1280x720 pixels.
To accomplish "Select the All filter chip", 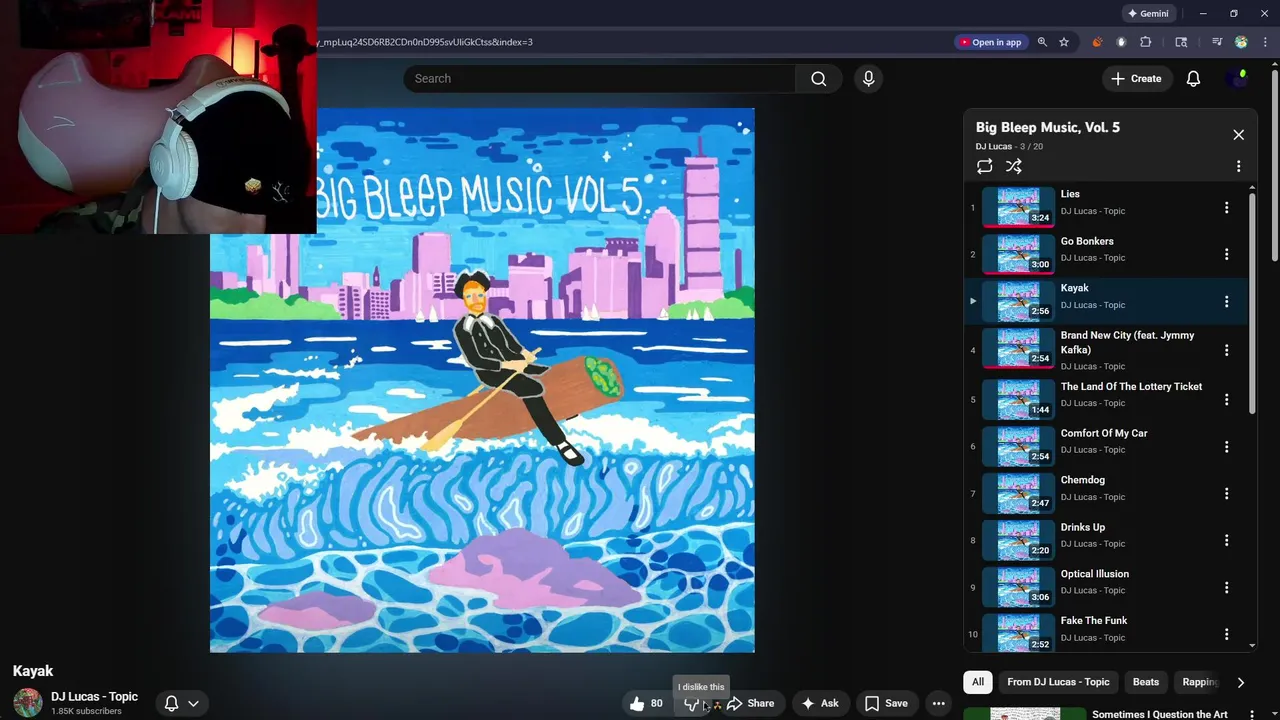I will click(x=978, y=682).
